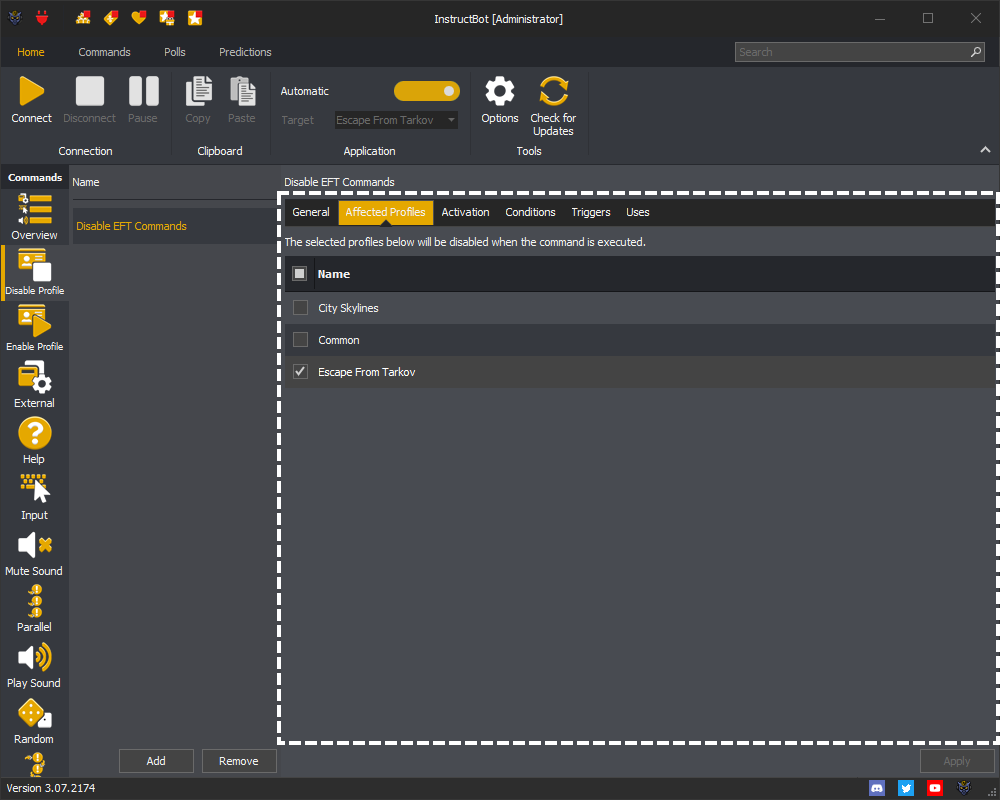Click the star quick-access icon
1000x800 pixels.
point(195,18)
